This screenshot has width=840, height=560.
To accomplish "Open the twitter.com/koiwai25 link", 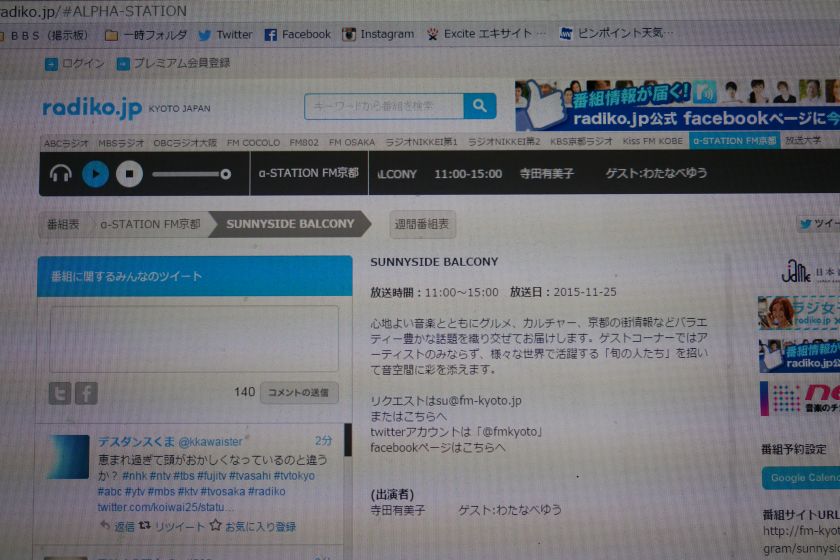I will tap(165, 507).
